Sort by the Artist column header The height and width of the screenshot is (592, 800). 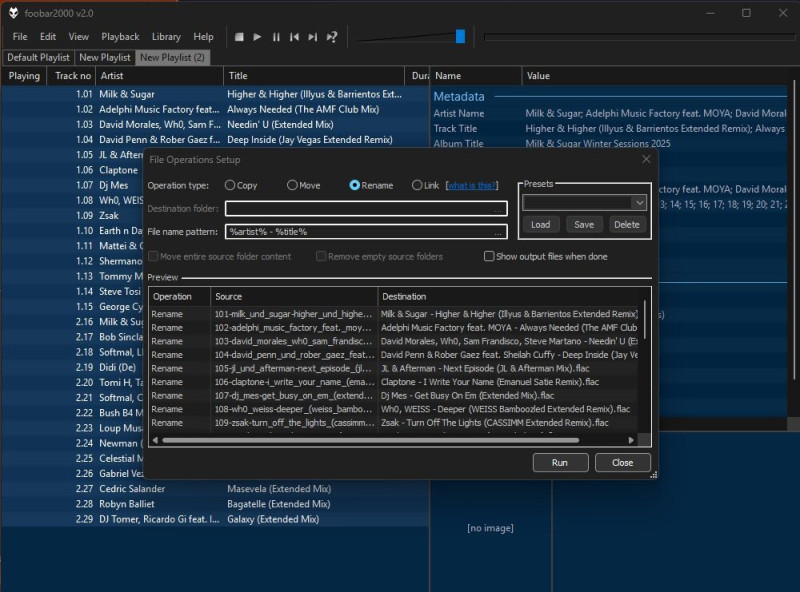[x=159, y=76]
